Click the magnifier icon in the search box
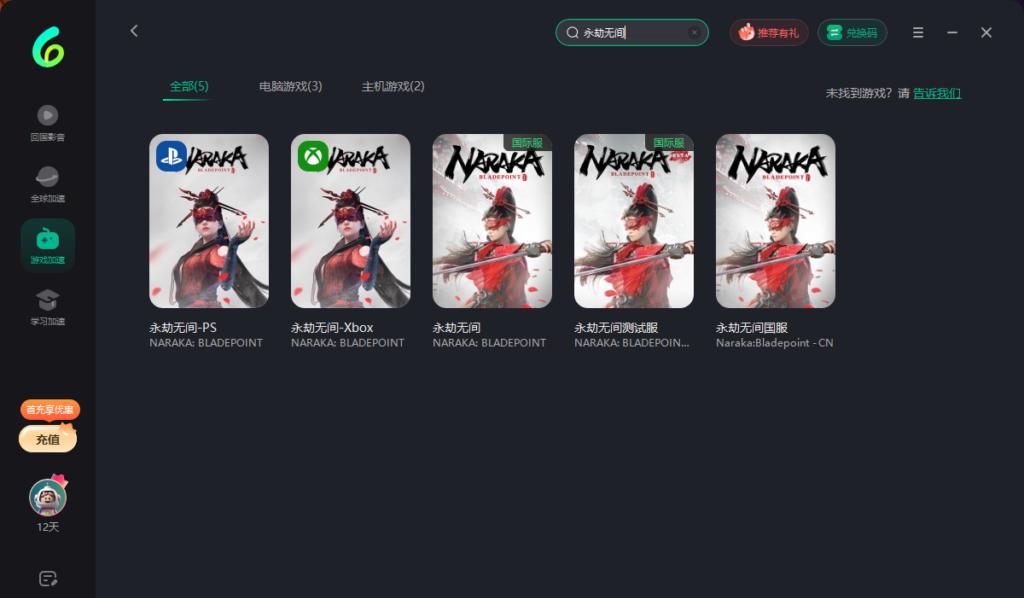The width and height of the screenshot is (1024, 598). (572, 33)
